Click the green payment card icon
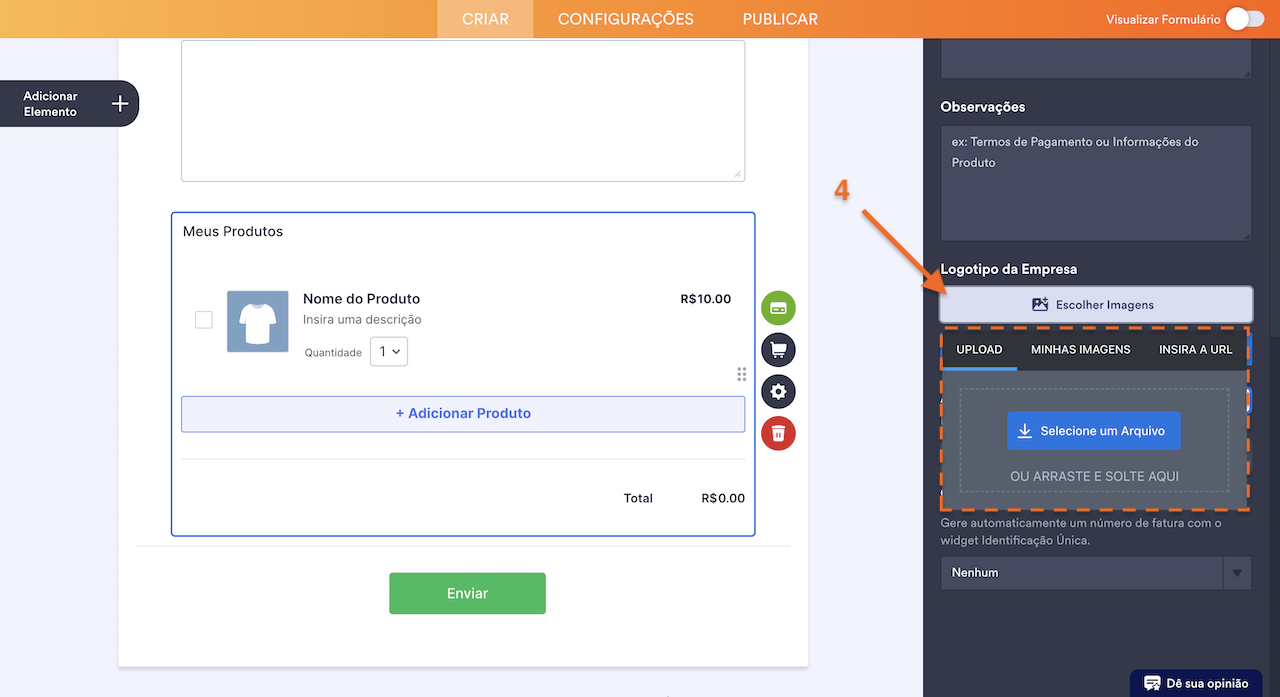 [778, 308]
